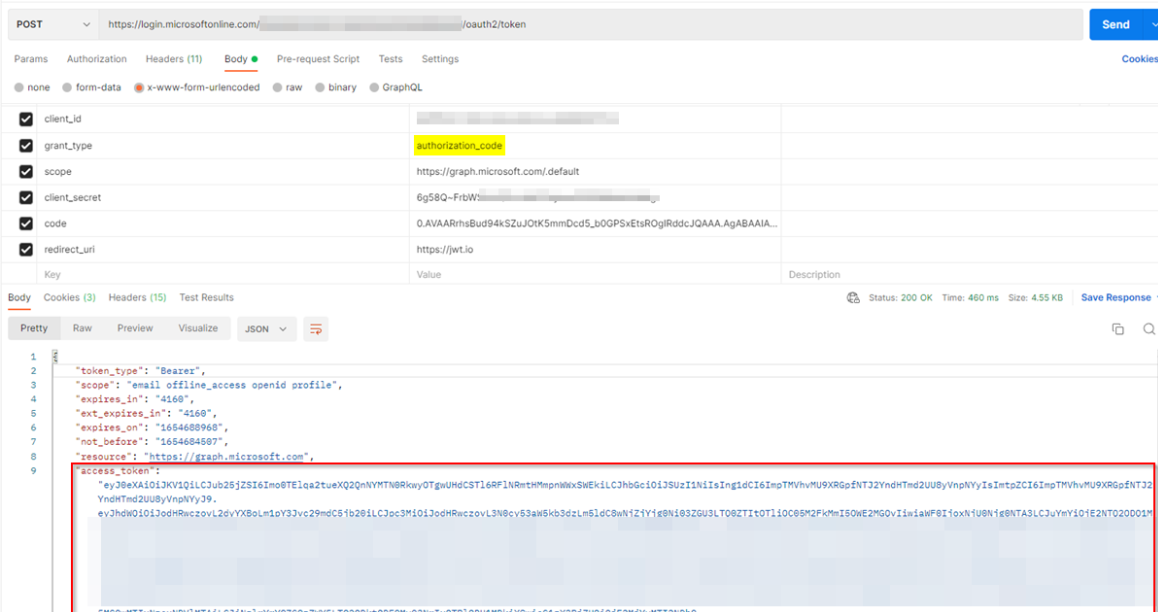Open Pre-request Script tab
The width and height of the screenshot is (1158, 612).
318,59
